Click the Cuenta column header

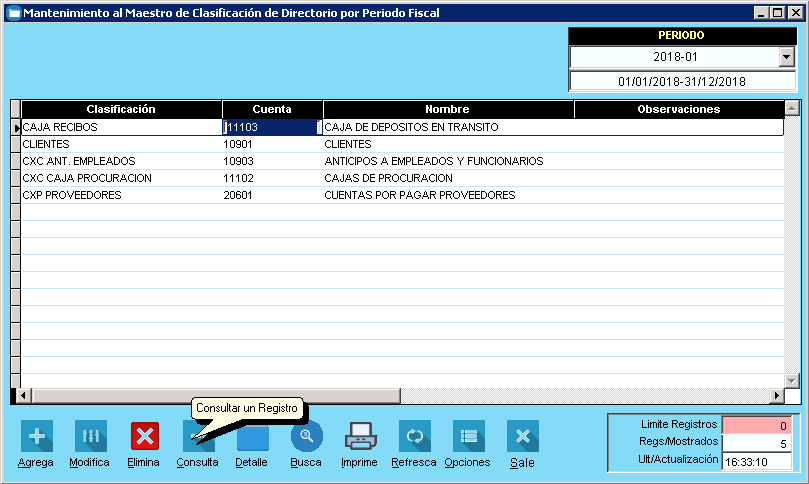[x=272, y=109]
